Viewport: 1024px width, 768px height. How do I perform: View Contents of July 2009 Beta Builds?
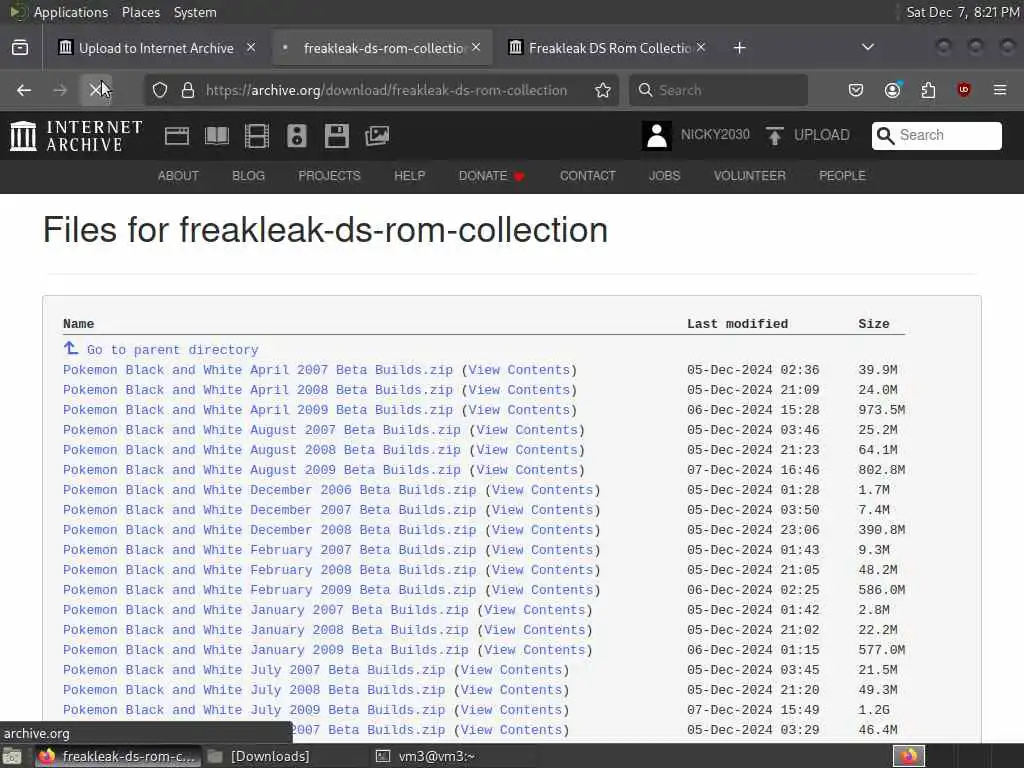(x=511, y=710)
